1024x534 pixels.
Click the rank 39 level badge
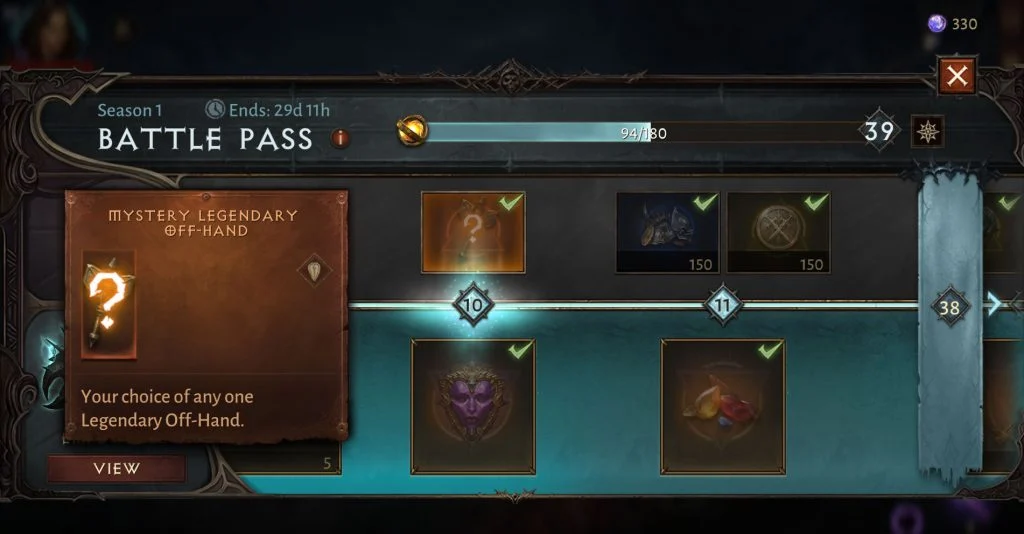point(879,131)
